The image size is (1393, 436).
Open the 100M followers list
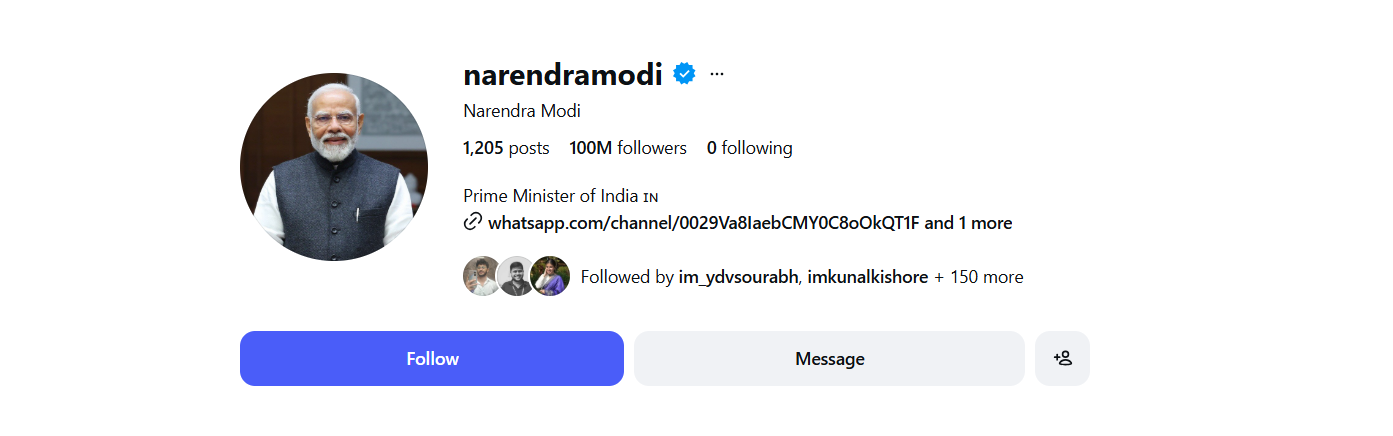tap(628, 148)
